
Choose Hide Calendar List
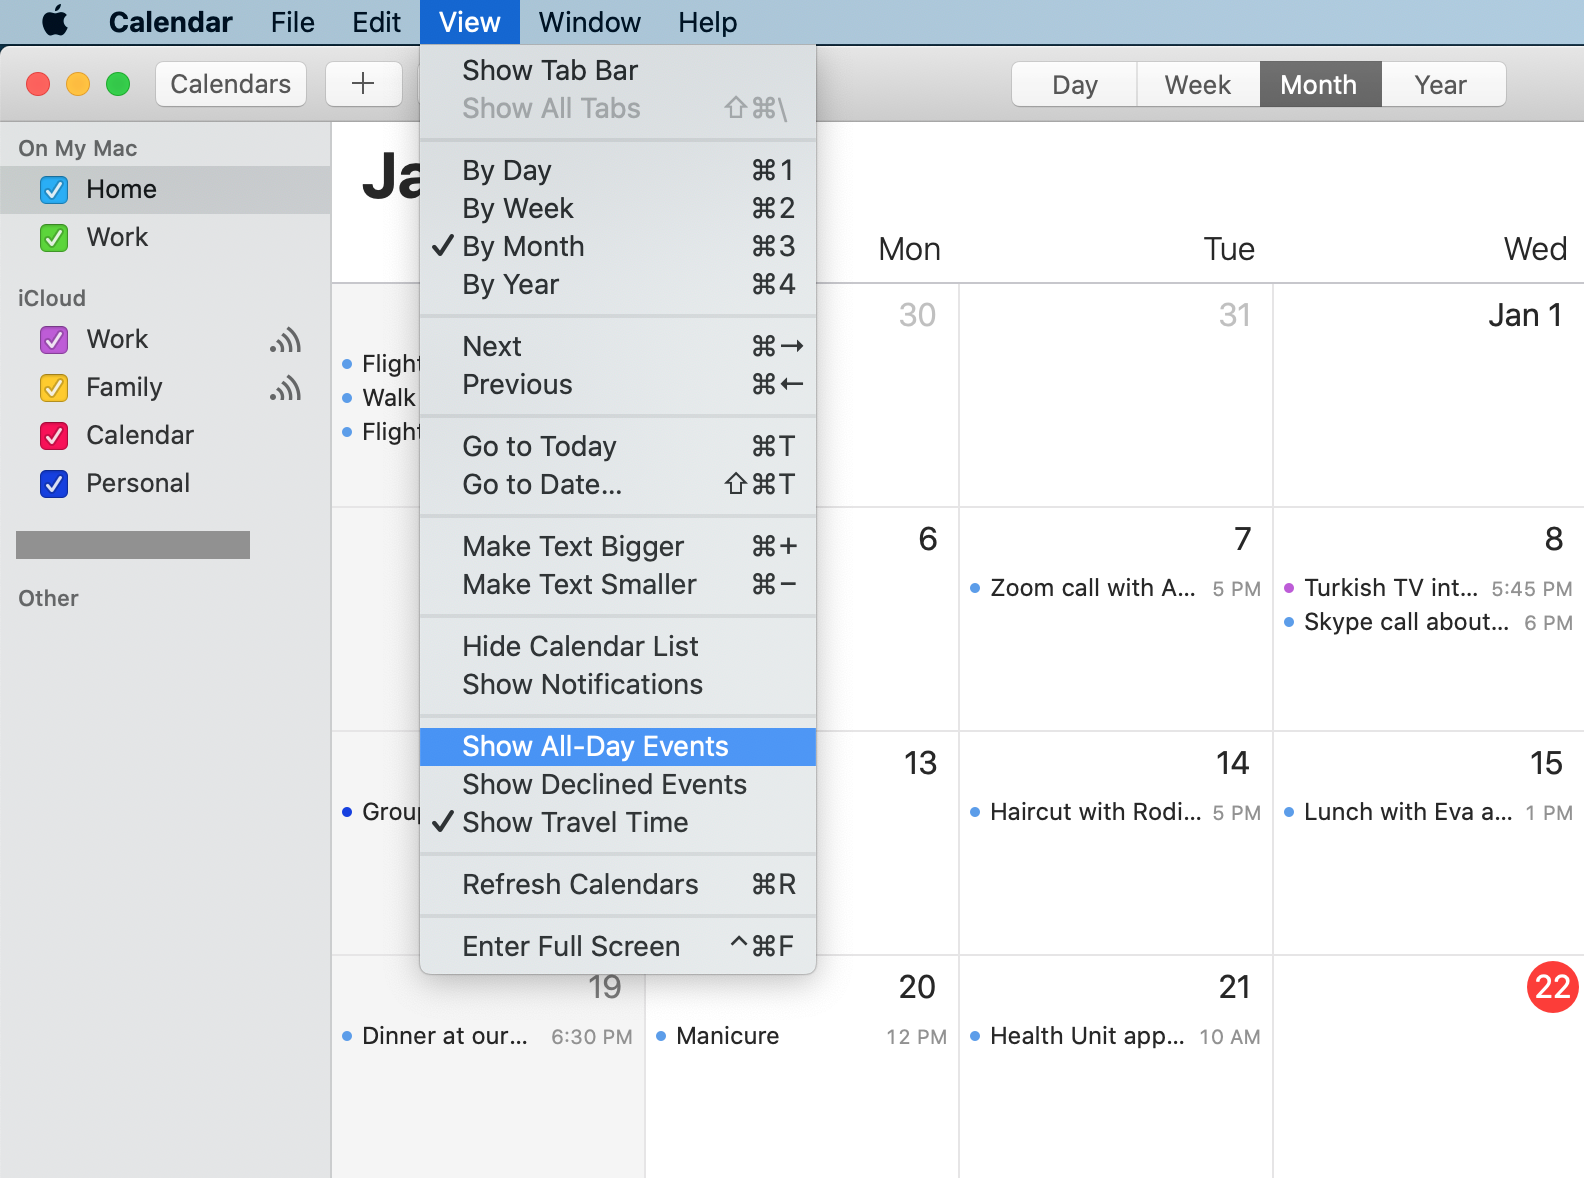click(x=618, y=646)
